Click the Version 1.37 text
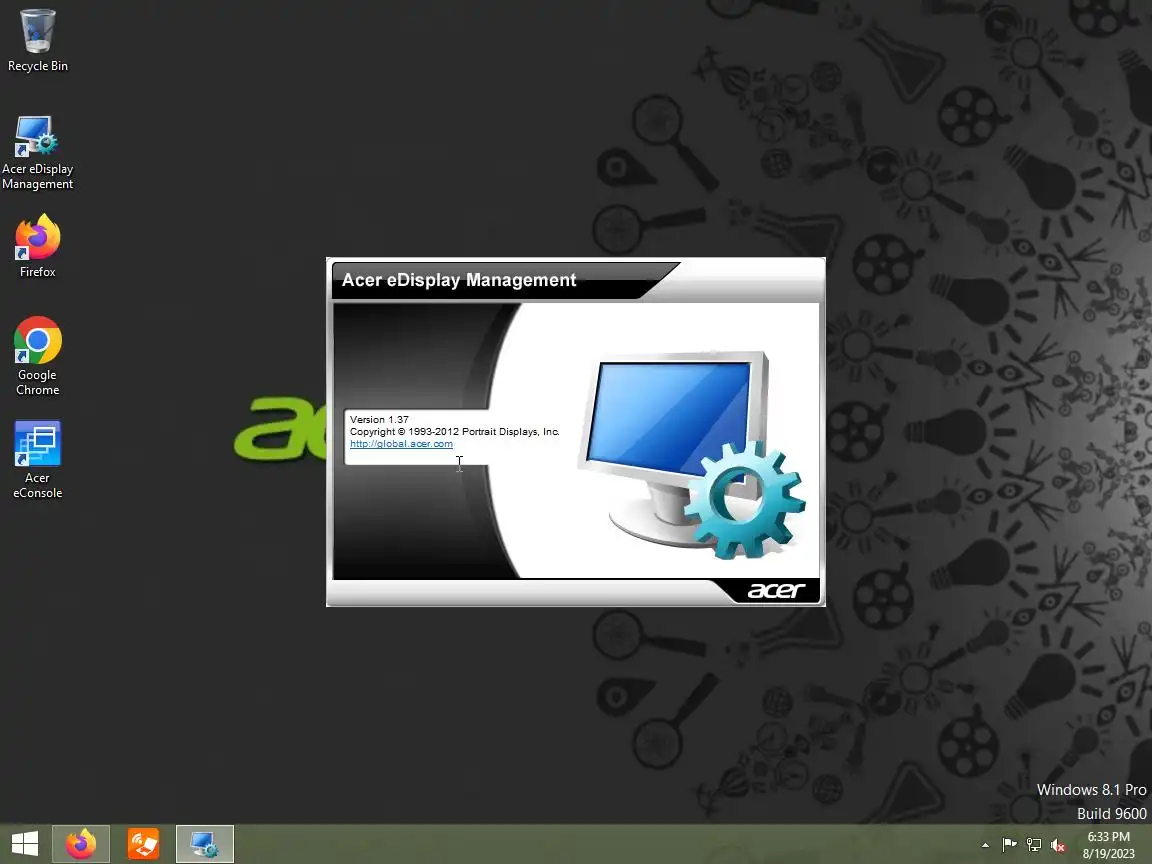 (x=379, y=420)
